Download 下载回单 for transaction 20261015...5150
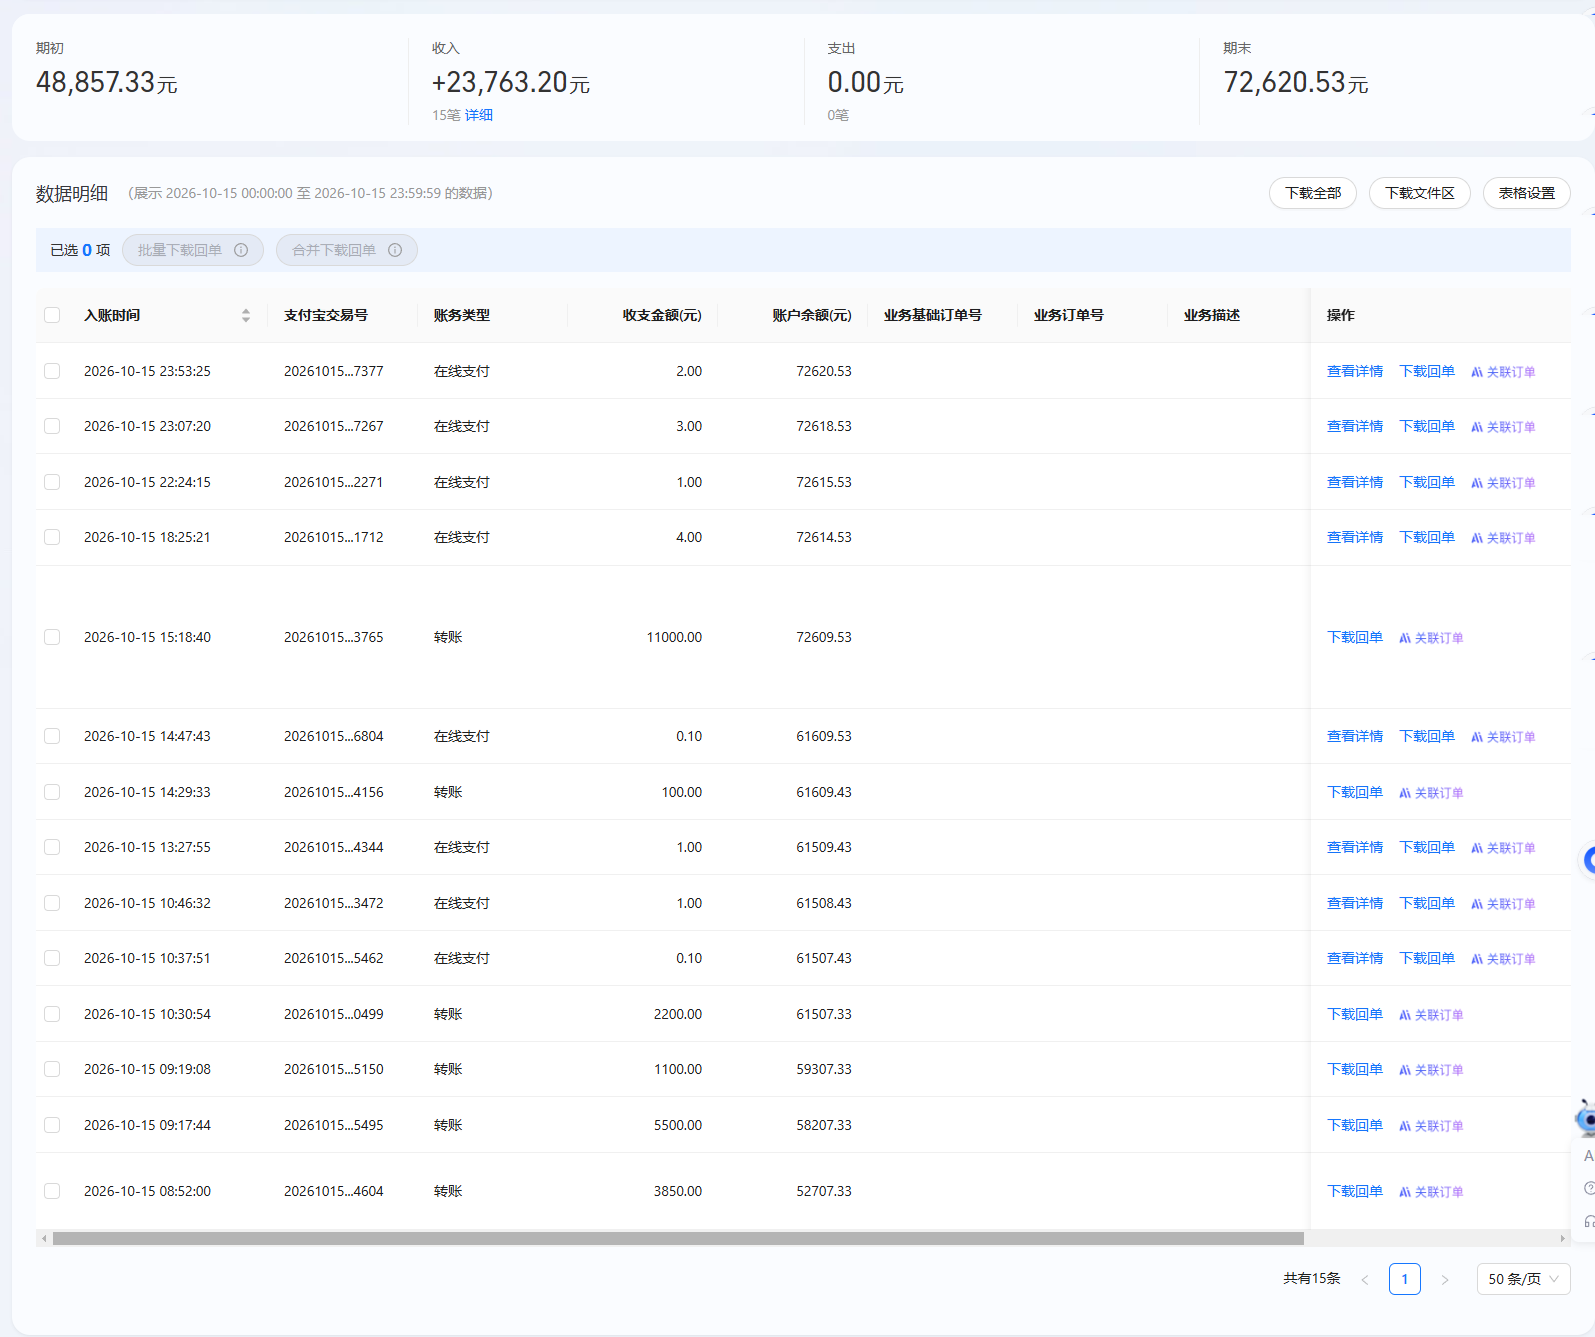Screen dimensions: 1595x1337 click(1355, 1069)
